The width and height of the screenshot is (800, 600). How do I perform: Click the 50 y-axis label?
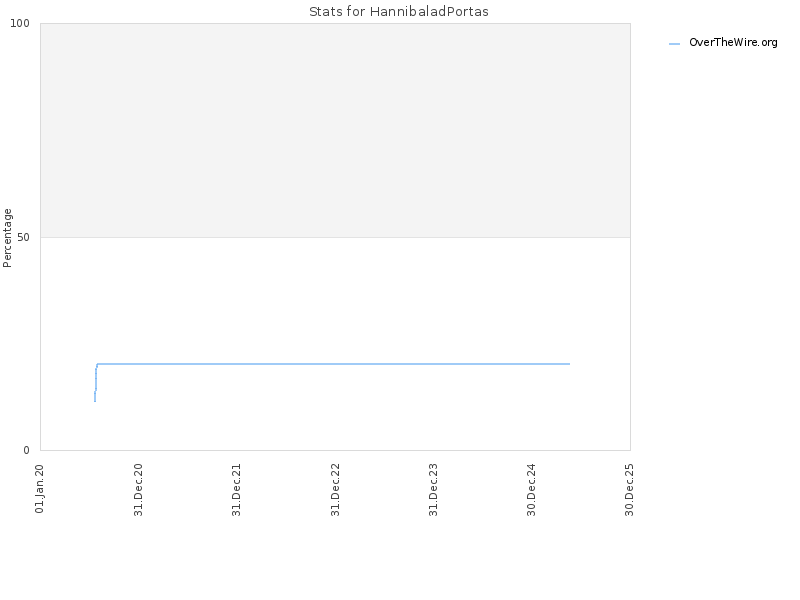click(x=23, y=237)
